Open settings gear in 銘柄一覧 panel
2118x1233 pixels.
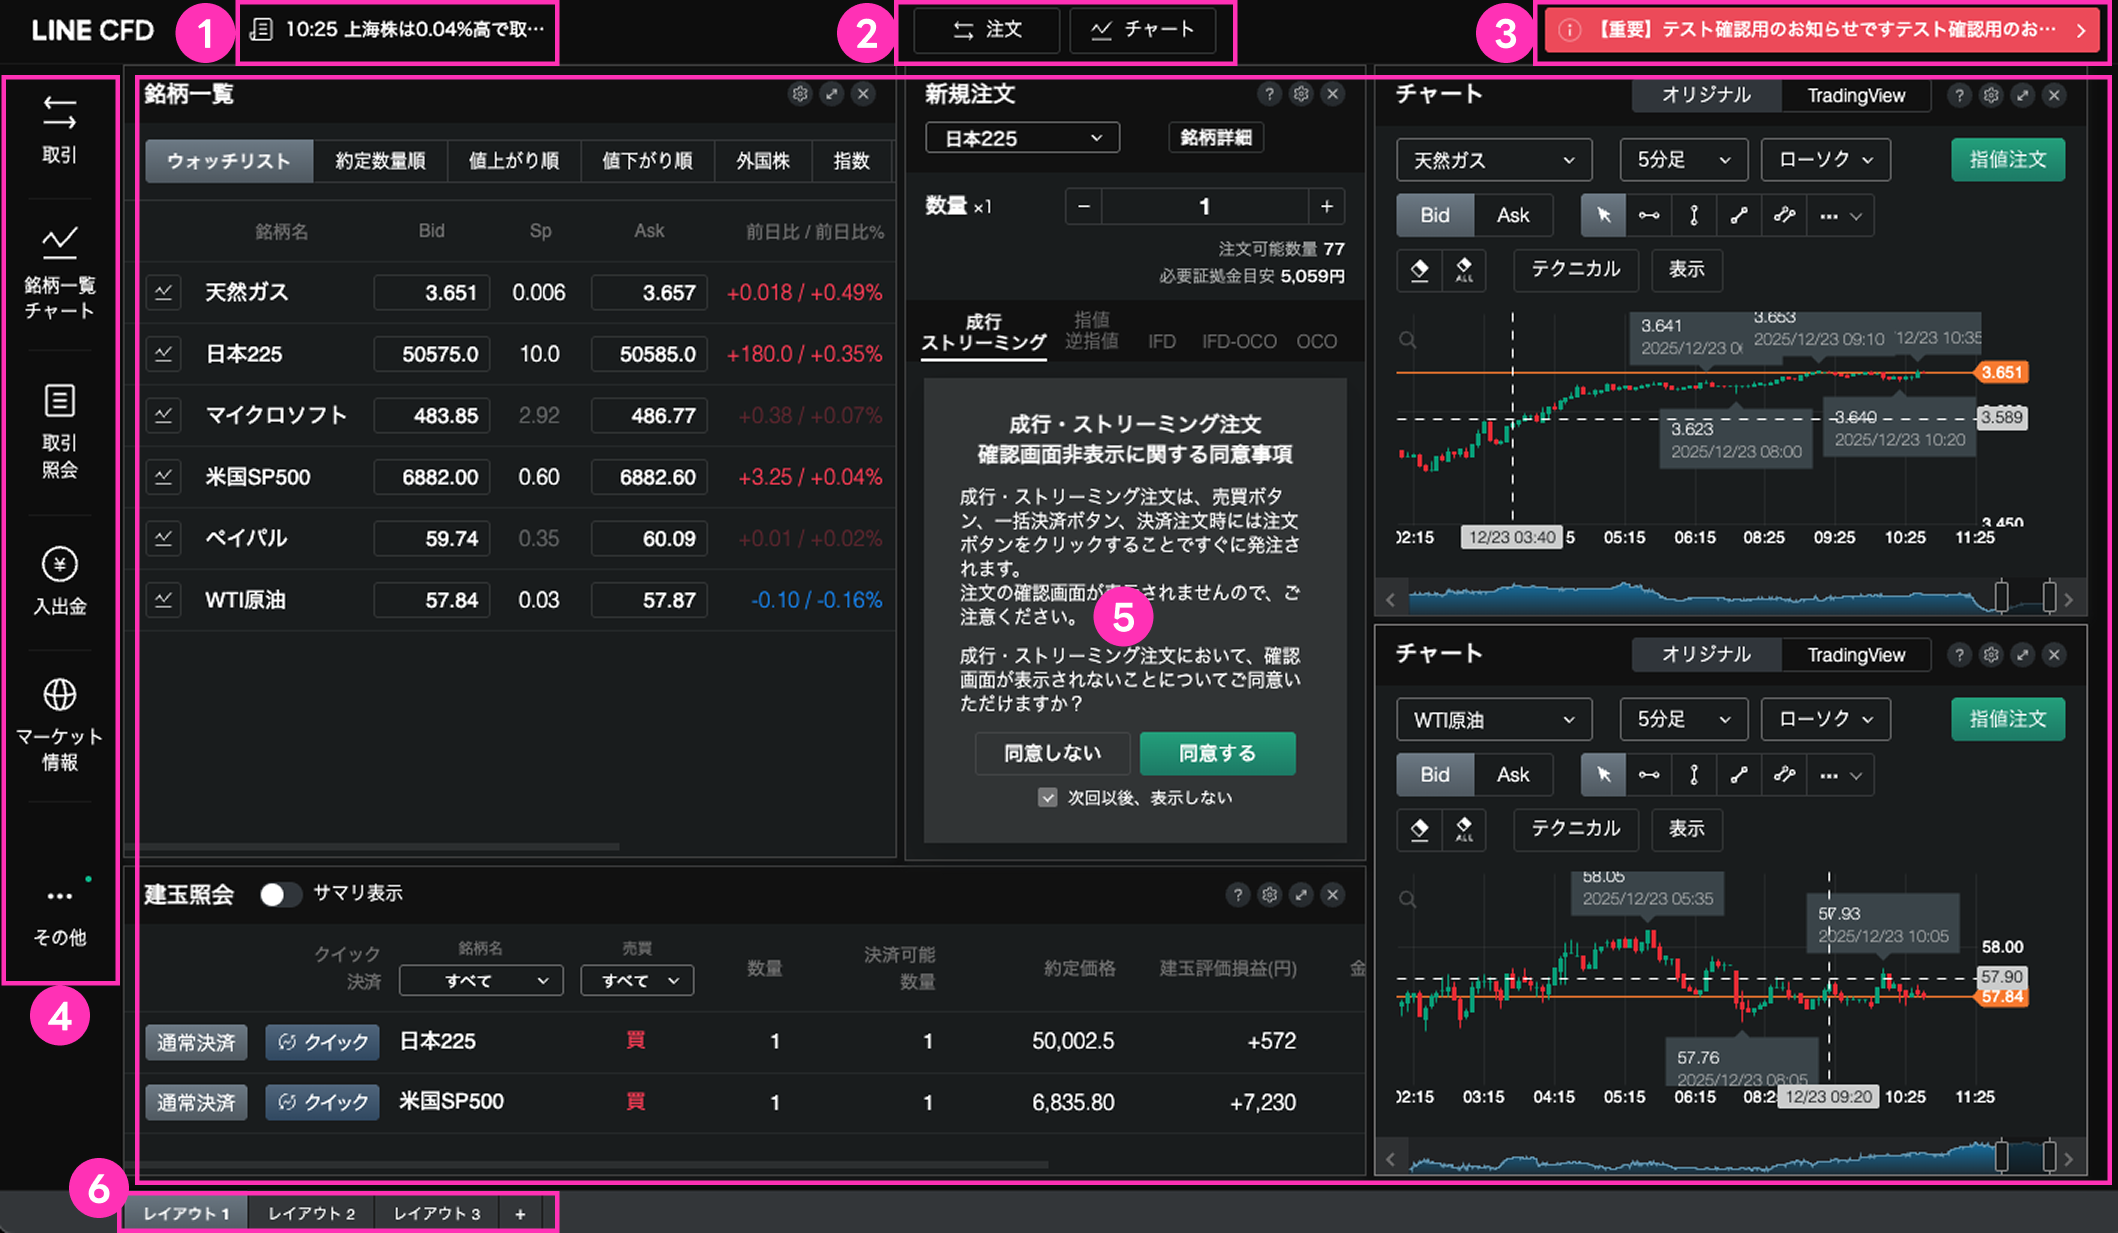point(800,94)
